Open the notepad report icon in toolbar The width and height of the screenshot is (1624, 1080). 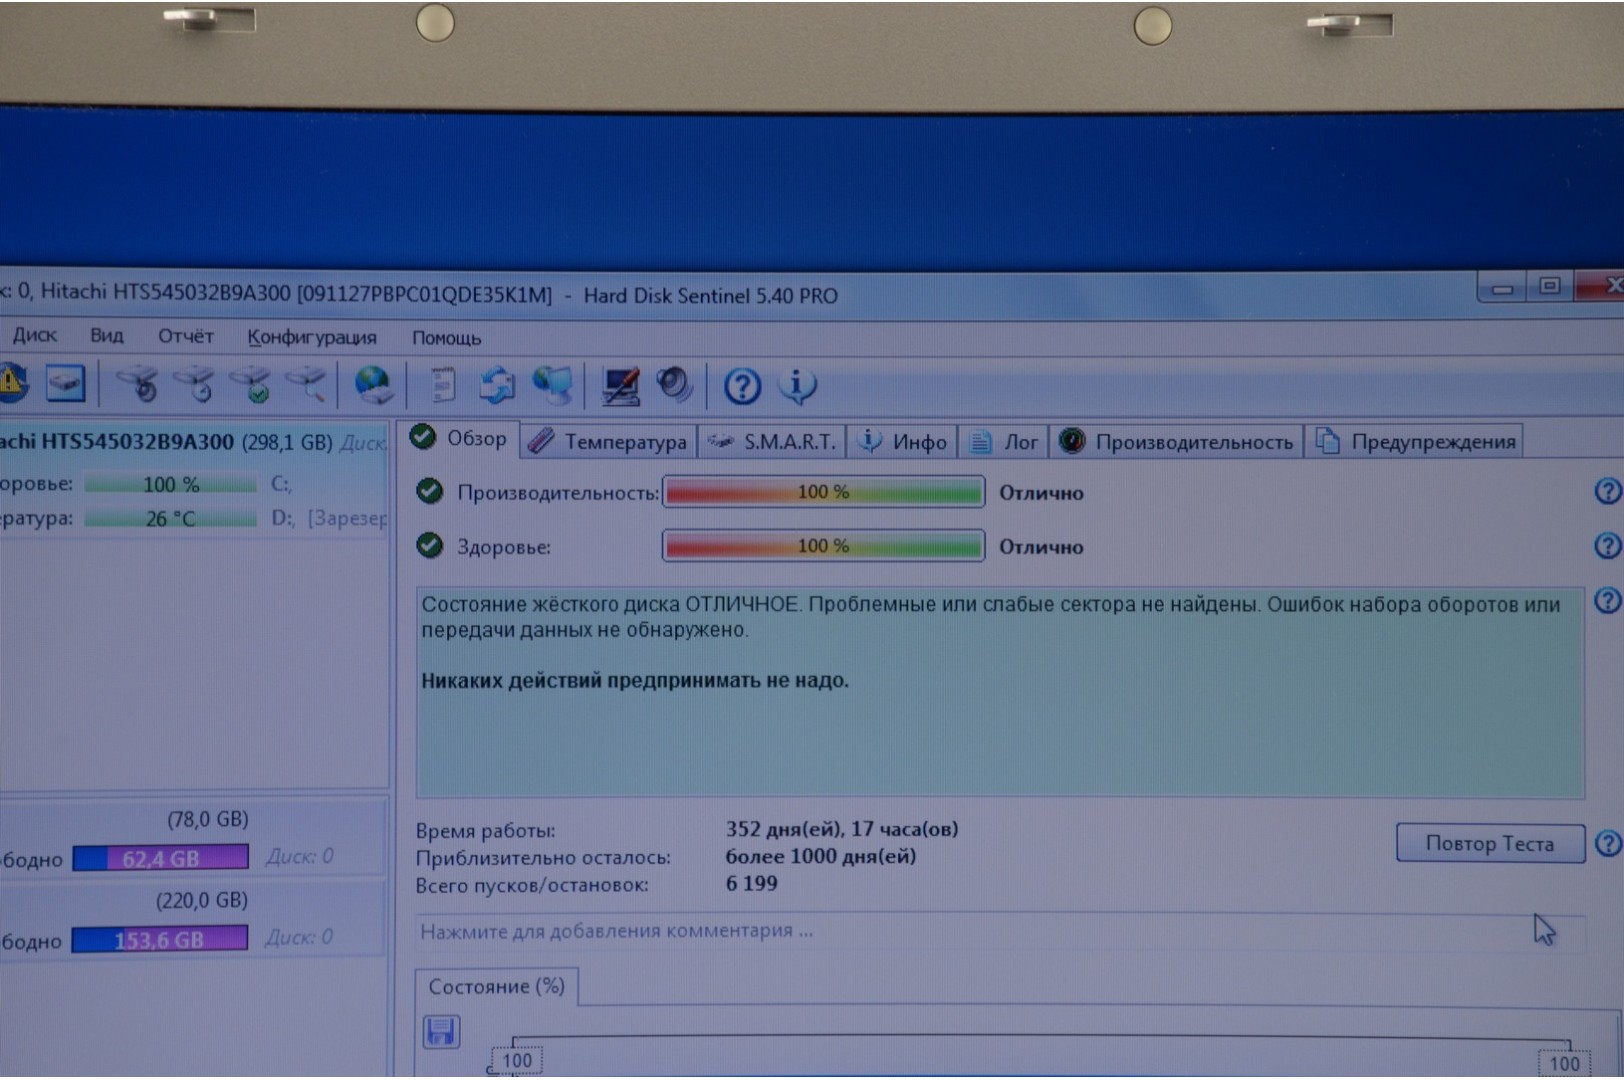pyautogui.click(x=441, y=385)
